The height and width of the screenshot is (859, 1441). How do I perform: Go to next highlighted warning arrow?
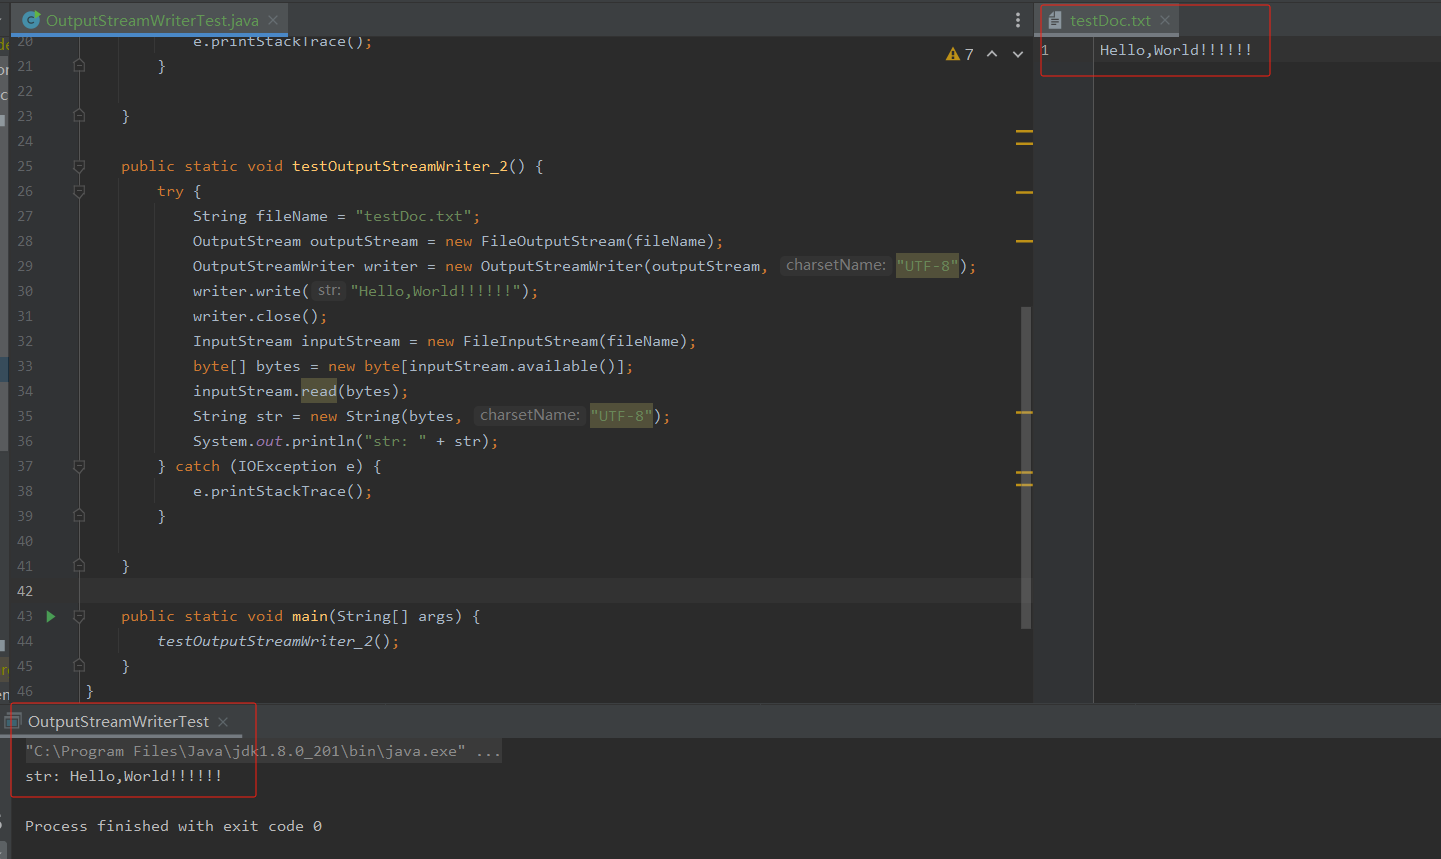(1018, 54)
